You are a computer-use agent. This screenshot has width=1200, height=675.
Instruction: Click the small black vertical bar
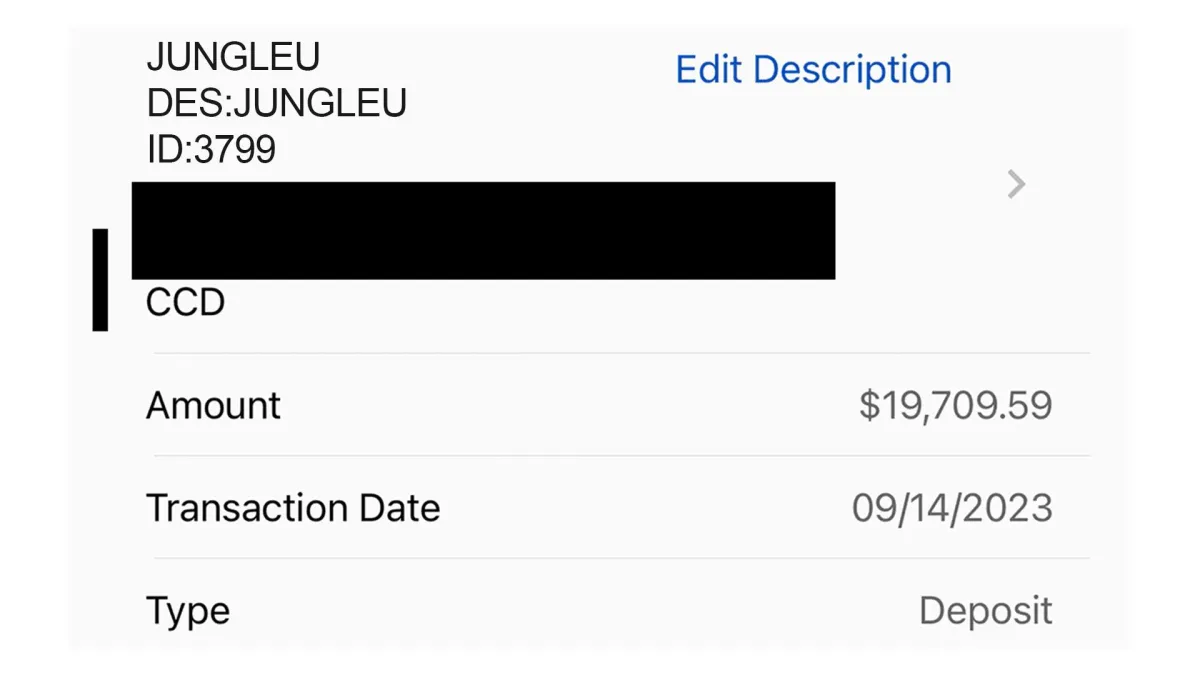(x=100, y=279)
